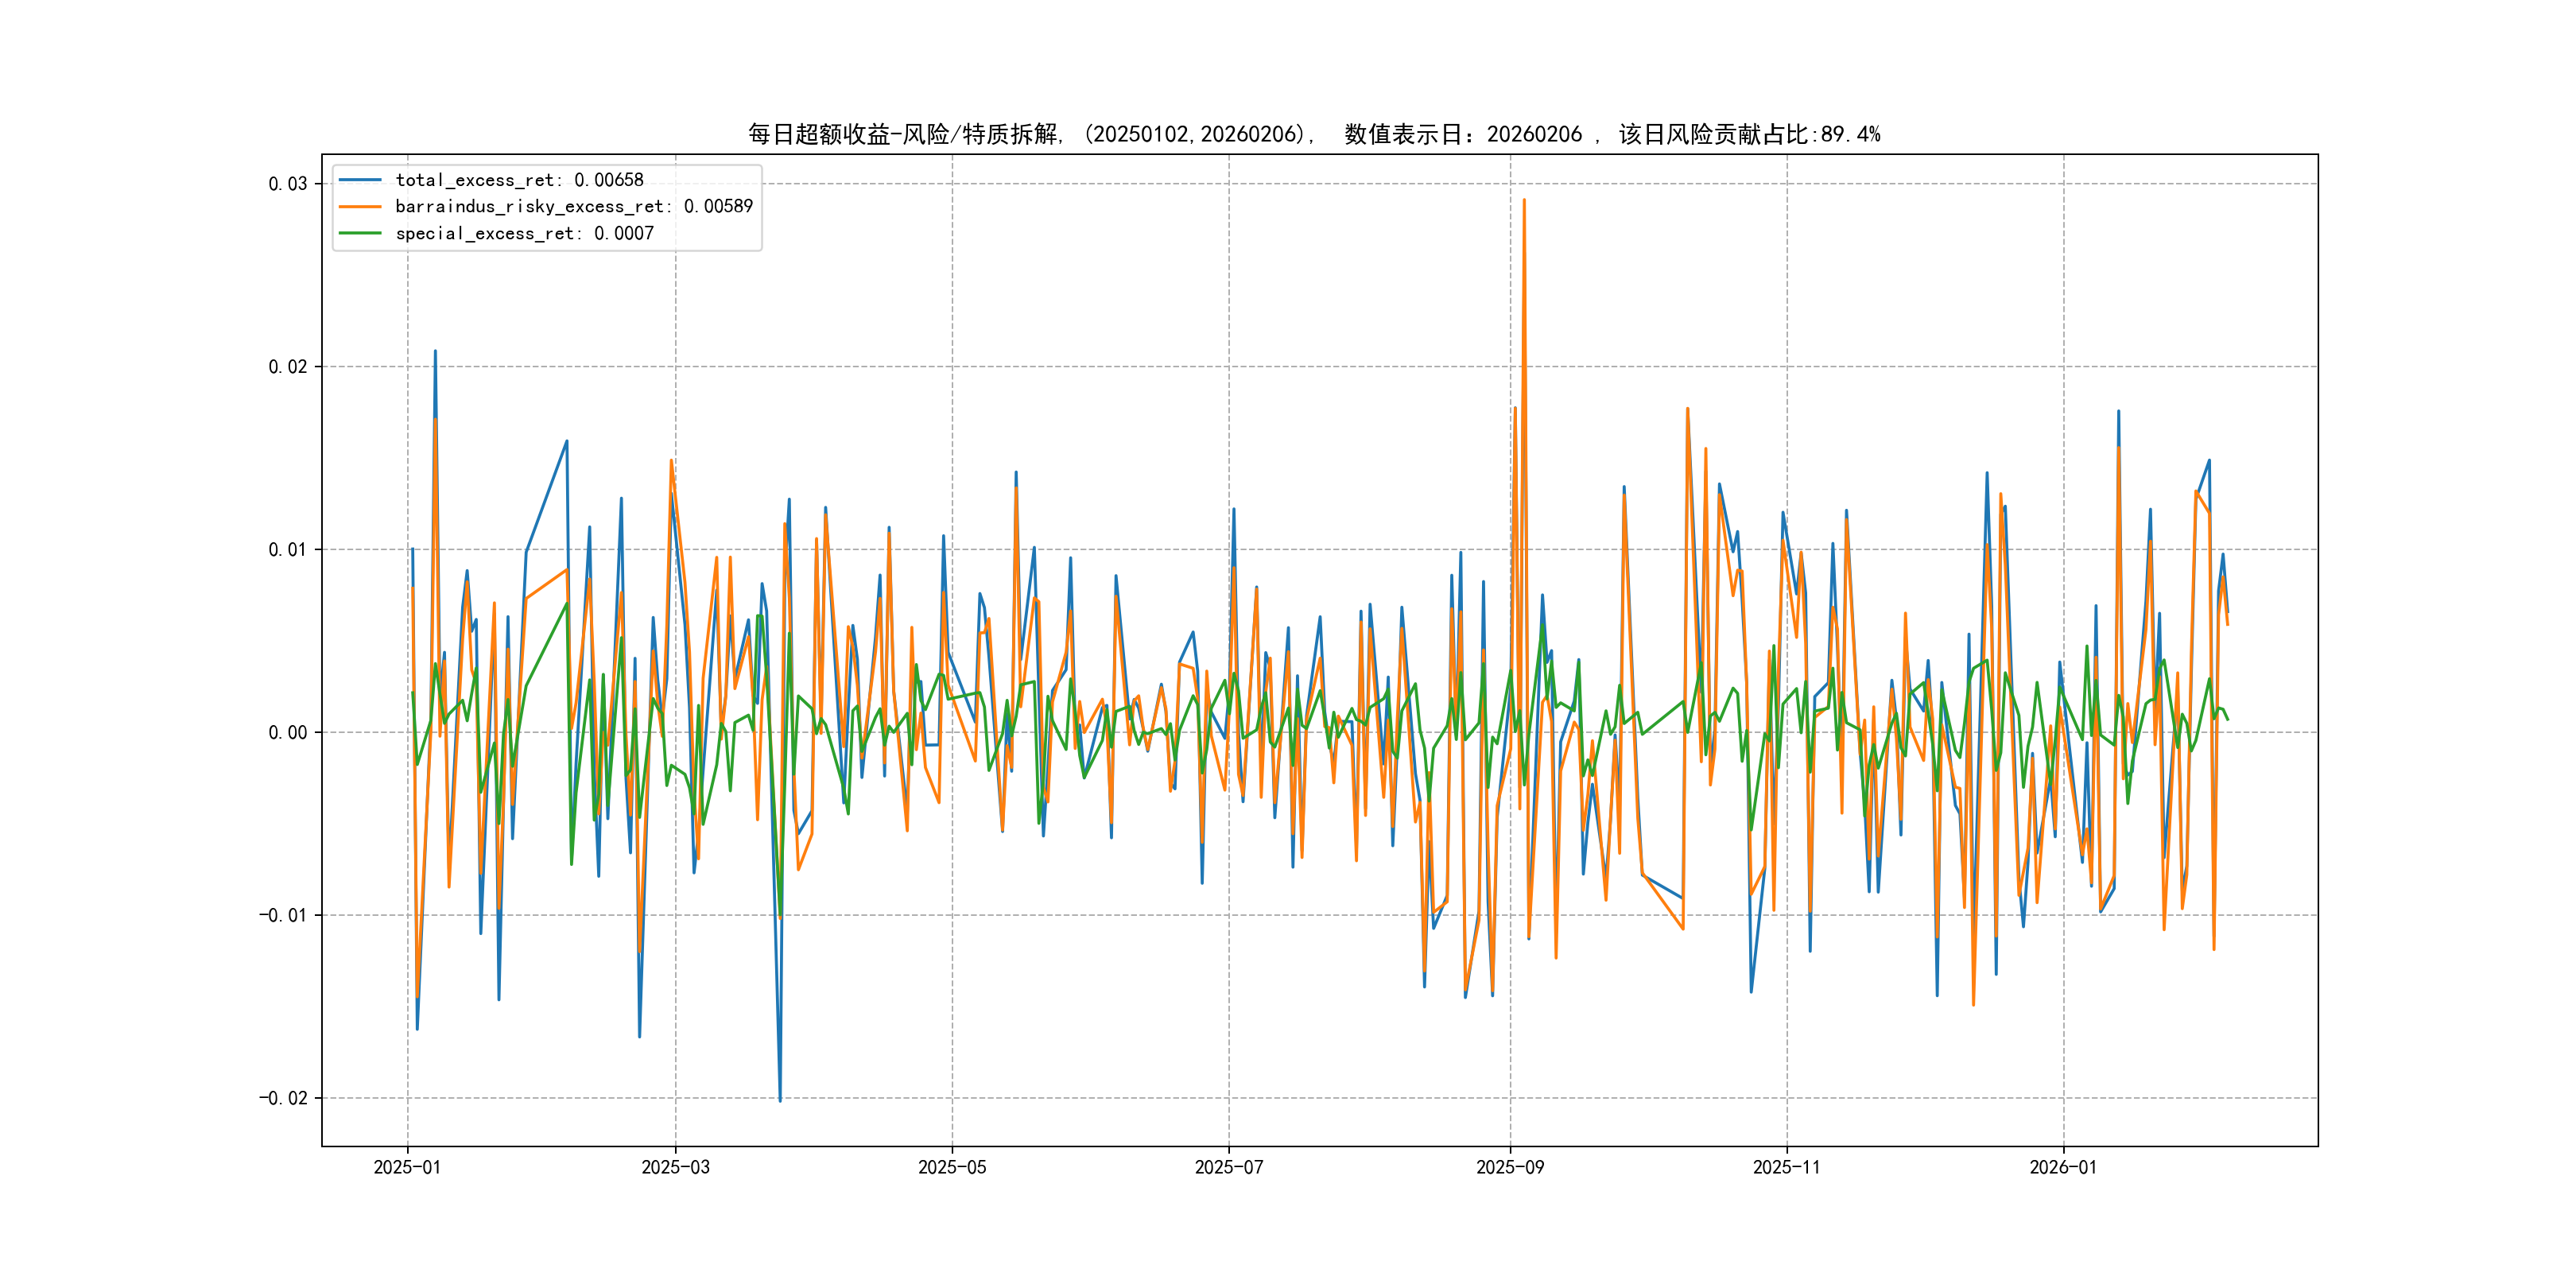Viewport: 2576px width, 1288px height.
Task: Click the 2025-07 x-axis tick label
Action: [1229, 1167]
